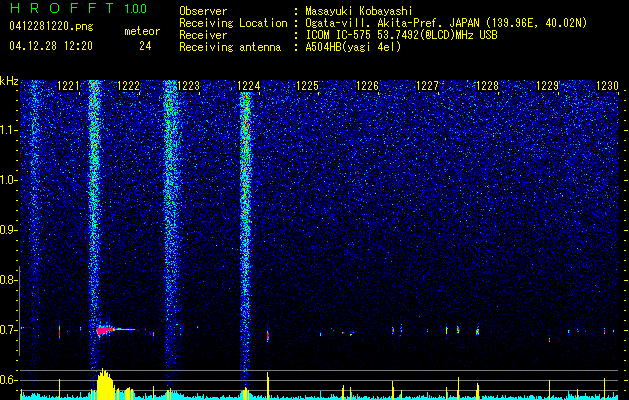The width and height of the screenshot is (629, 400).
Task: Click time marker 1230
Action: point(607,86)
